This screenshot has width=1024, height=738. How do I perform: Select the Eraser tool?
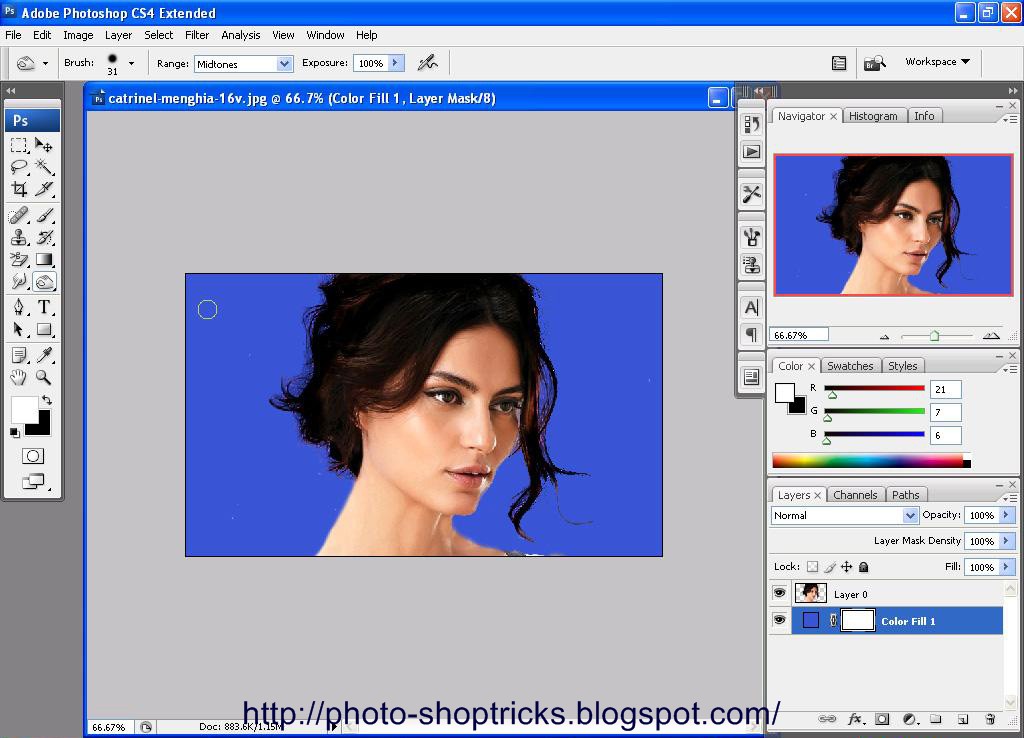[19, 259]
